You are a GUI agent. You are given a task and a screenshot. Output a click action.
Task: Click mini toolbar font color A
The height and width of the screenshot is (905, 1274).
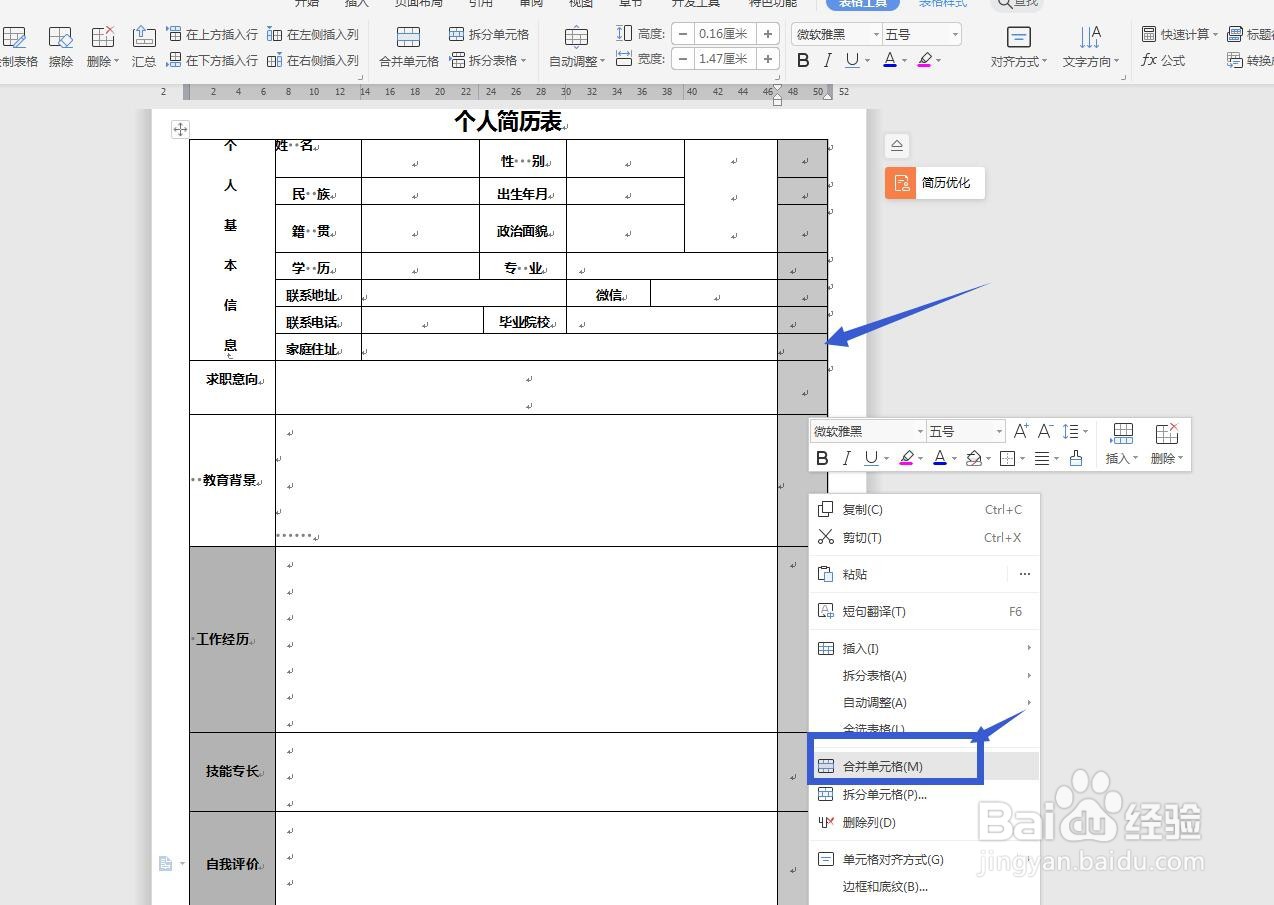coord(939,458)
